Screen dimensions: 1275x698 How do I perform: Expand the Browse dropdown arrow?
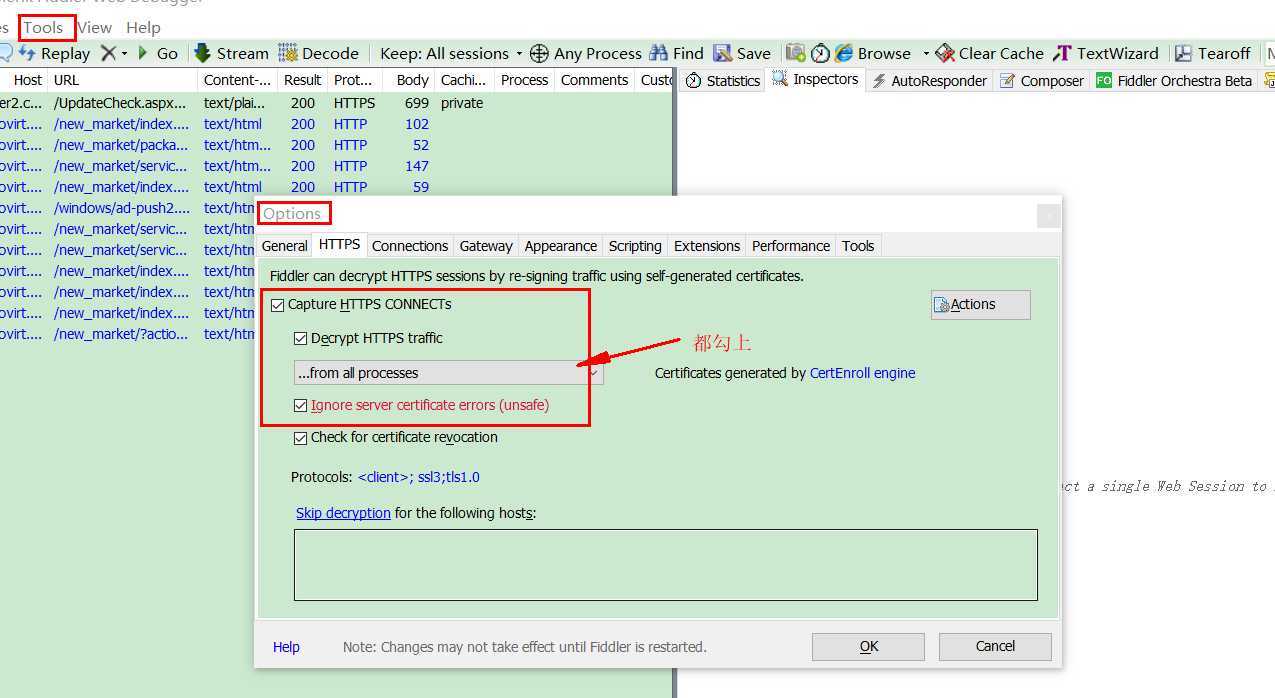click(x=926, y=53)
